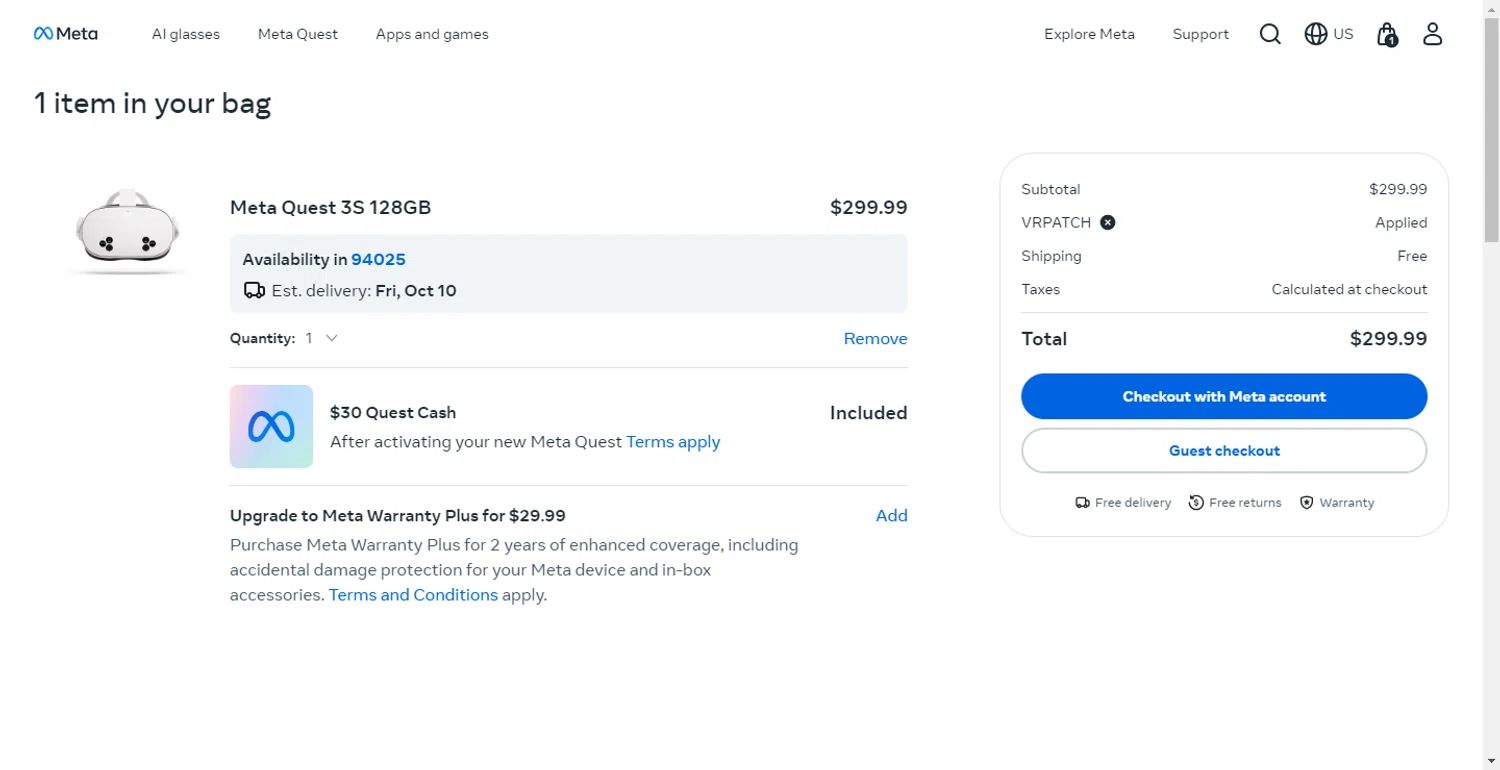Click the 'Applied' promo status
Image resolution: width=1500 pixels, height=770 pixels.
[1401, 222]
